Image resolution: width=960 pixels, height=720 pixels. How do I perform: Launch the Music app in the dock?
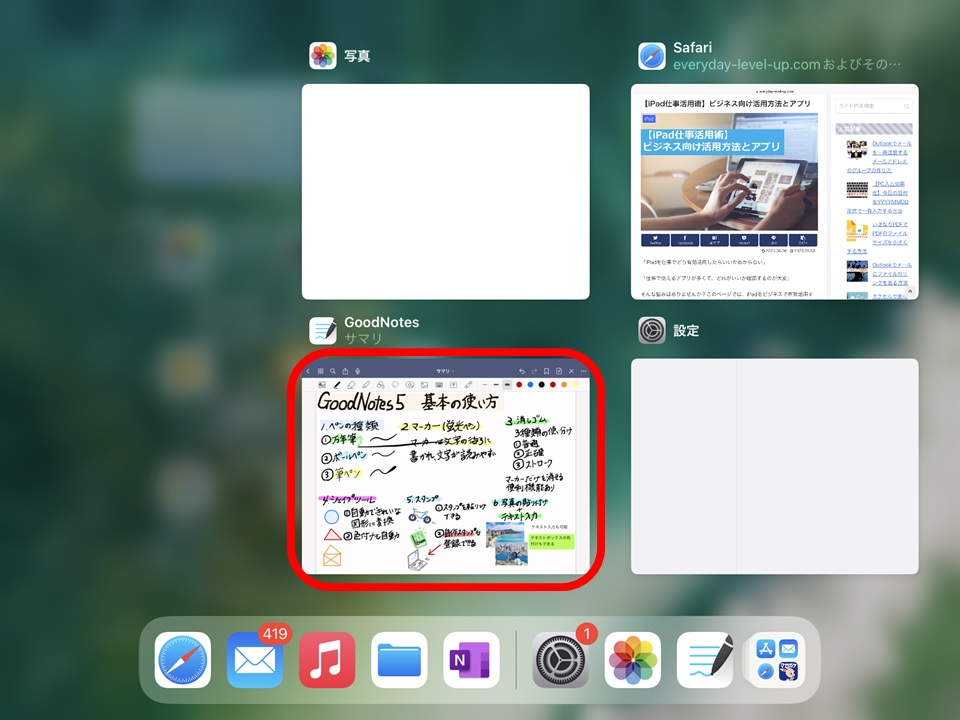point(327,660)
